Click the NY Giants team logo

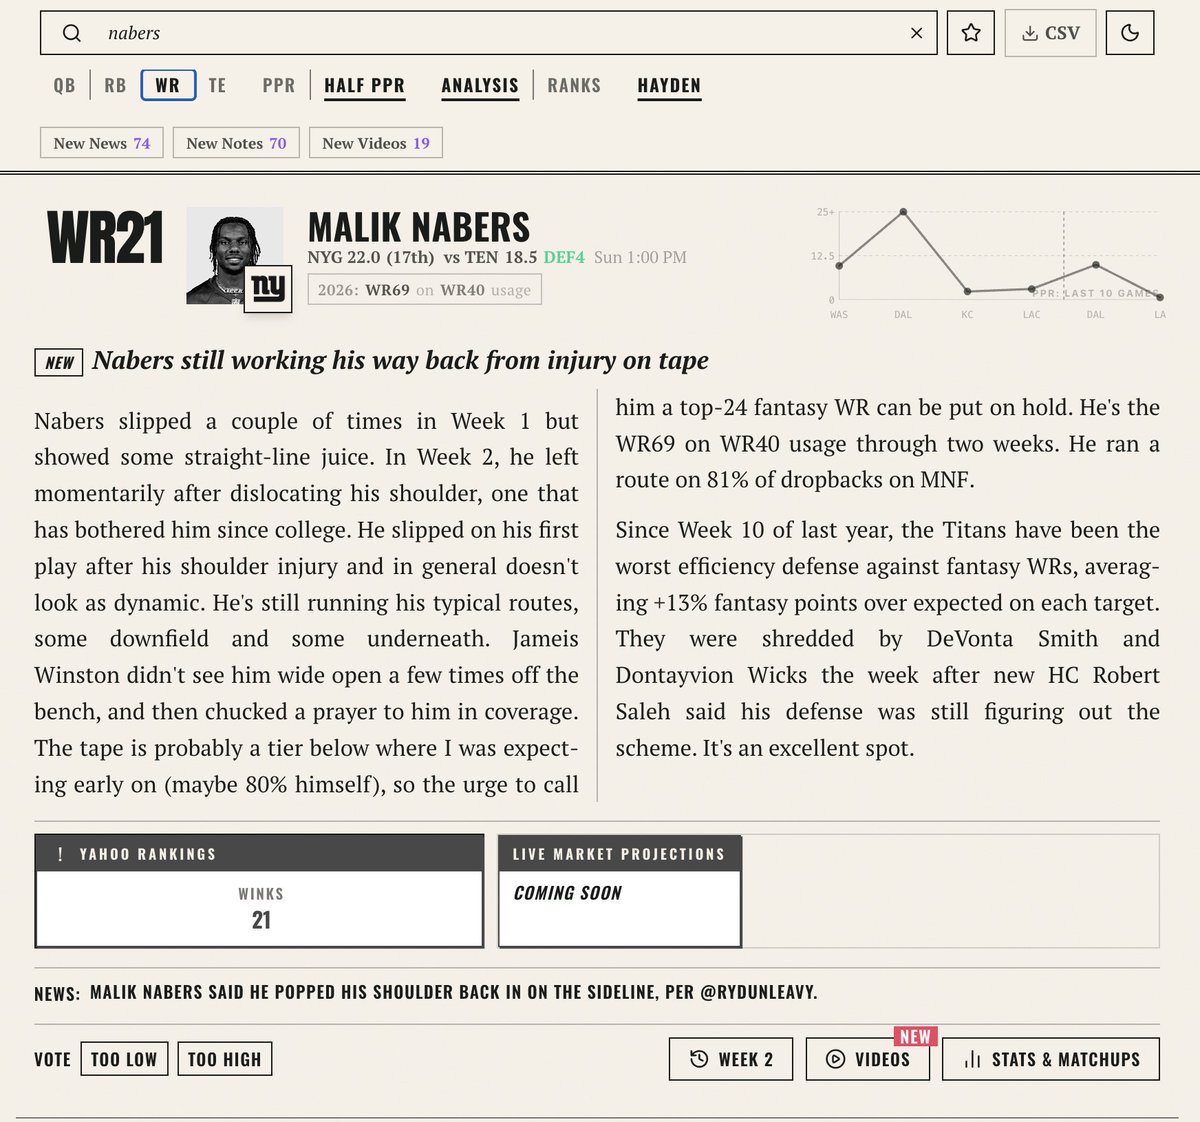point(268,289)
